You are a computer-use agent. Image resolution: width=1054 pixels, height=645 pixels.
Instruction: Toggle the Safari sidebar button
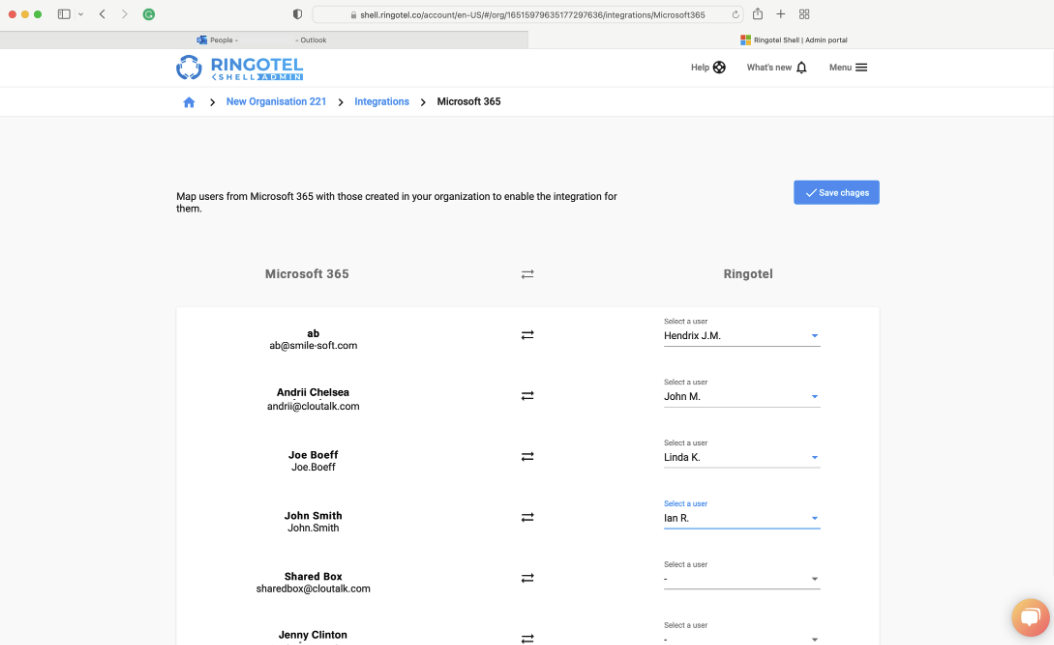[x=64, y=14]
